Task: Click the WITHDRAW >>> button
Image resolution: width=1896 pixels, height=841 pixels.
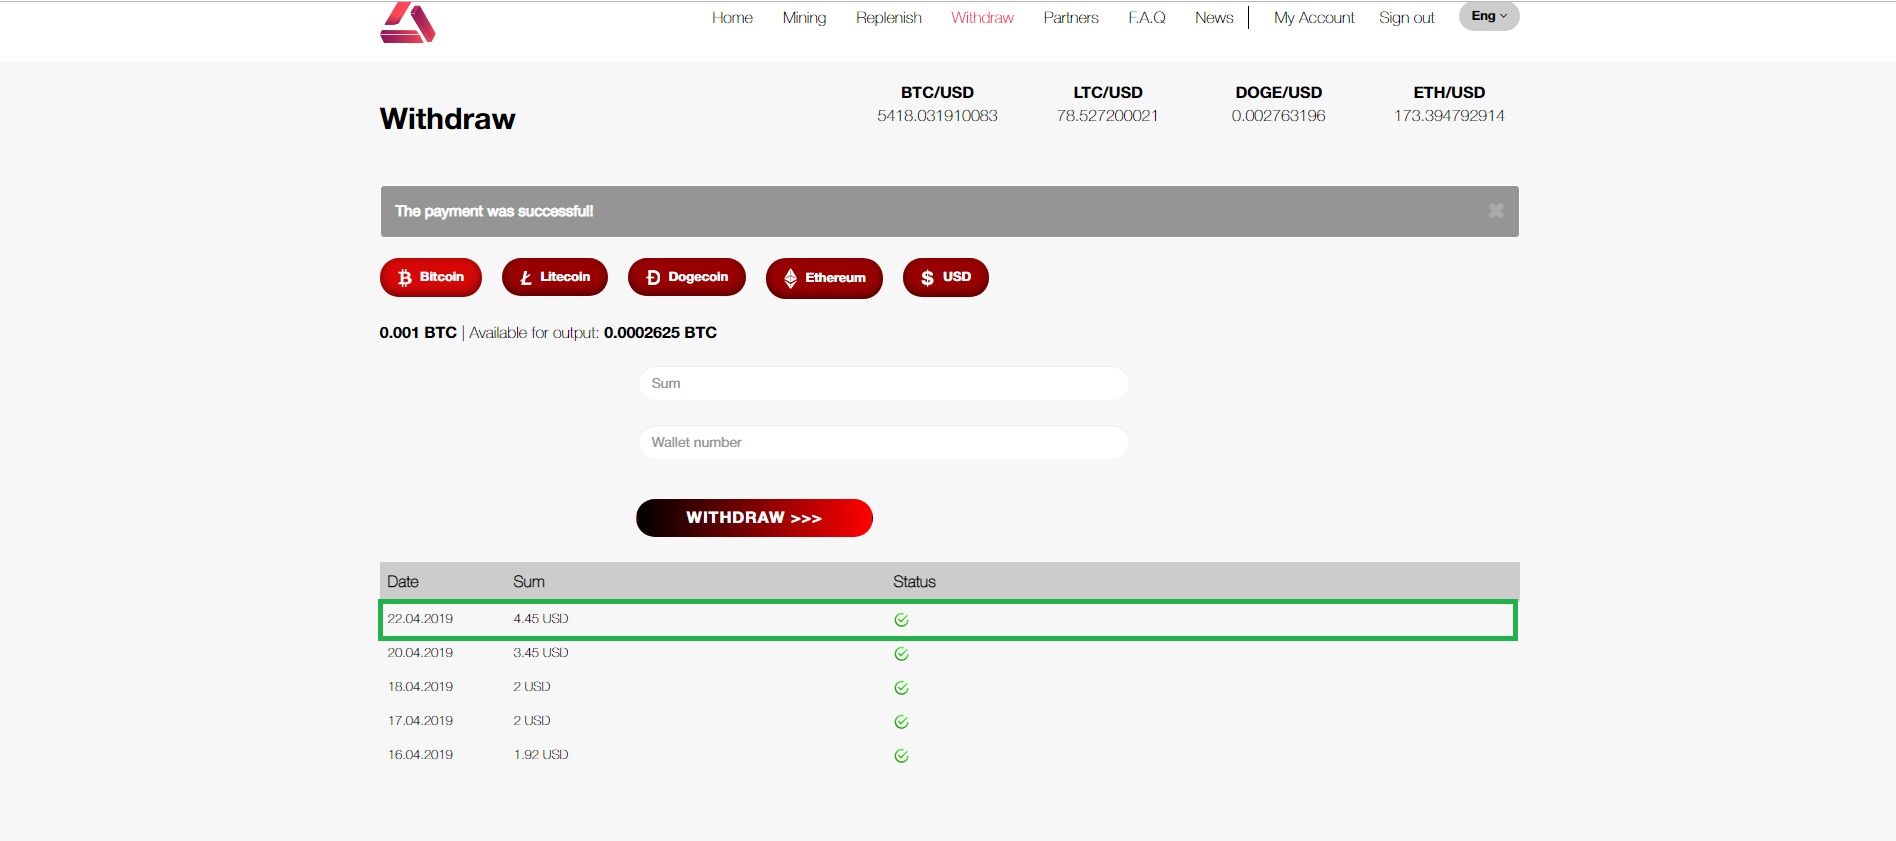Action: click(754, 518)
